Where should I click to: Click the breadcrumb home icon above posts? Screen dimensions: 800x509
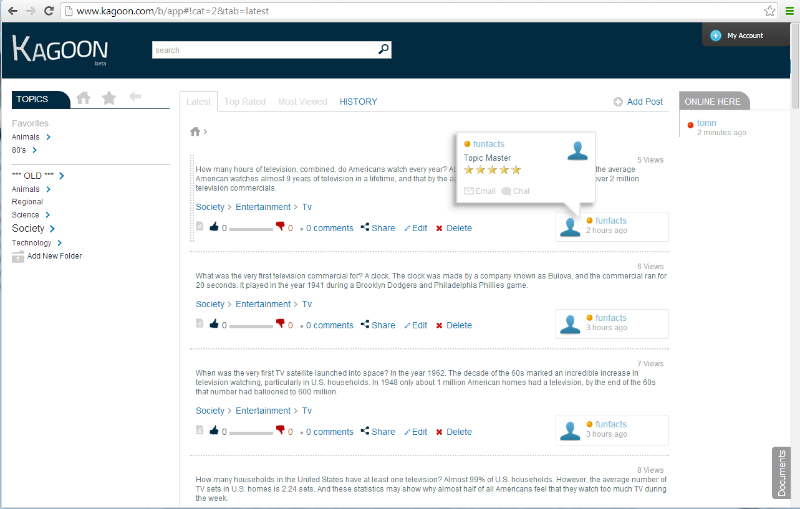pyautogui.click(x=196, y=131)
